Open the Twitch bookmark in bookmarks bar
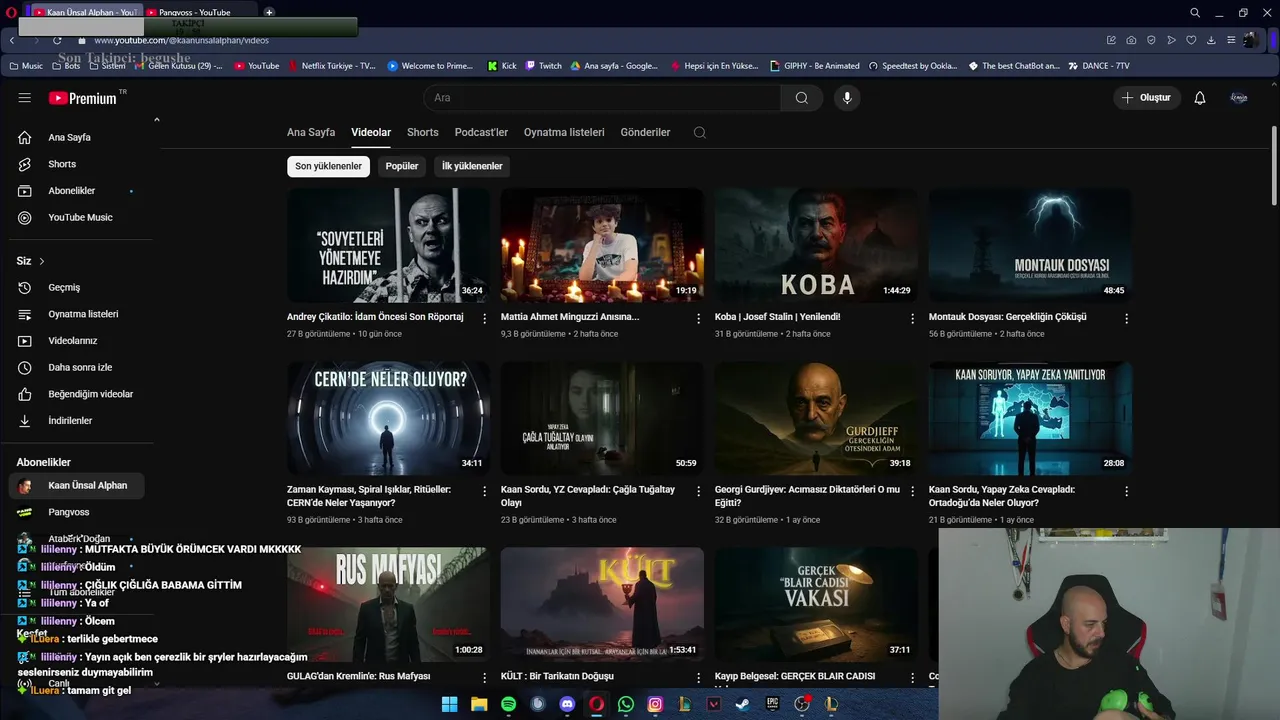 point(543,66)
